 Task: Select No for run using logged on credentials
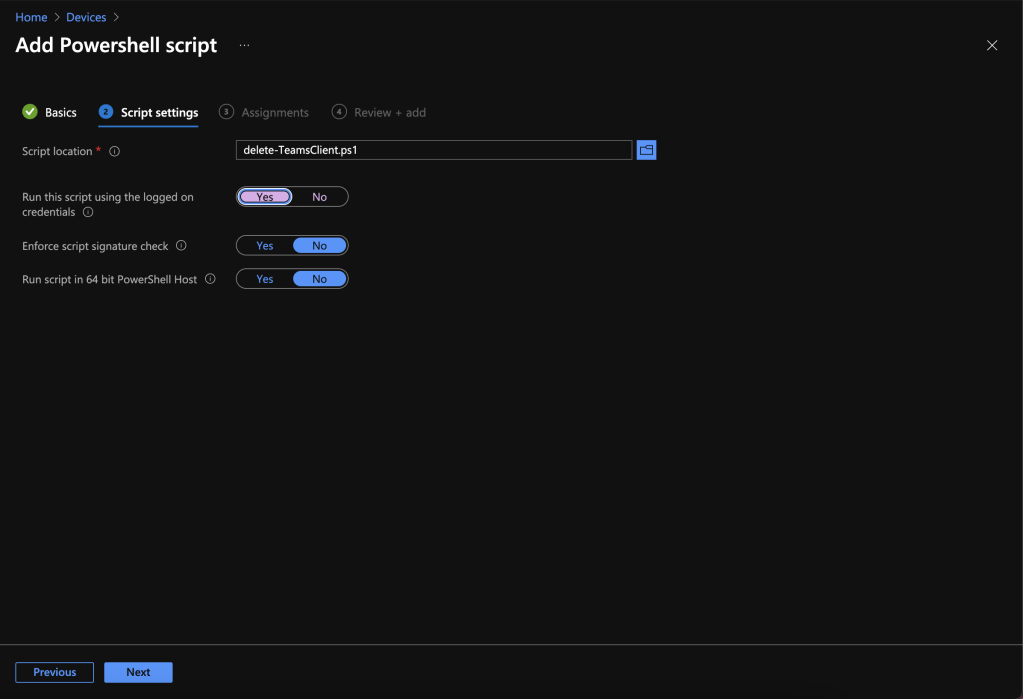[319, 197]
